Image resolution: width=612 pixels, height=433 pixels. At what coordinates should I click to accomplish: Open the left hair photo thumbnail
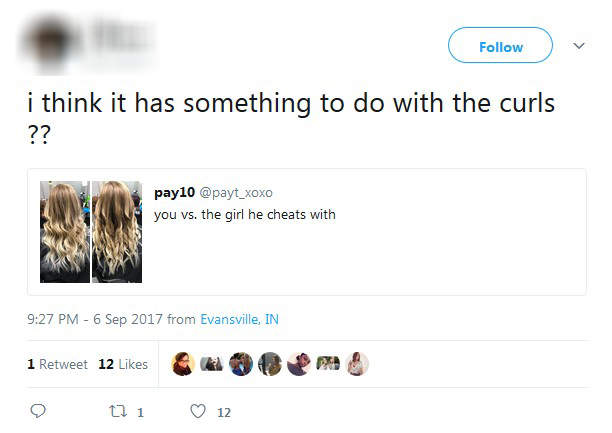(65, 231)
